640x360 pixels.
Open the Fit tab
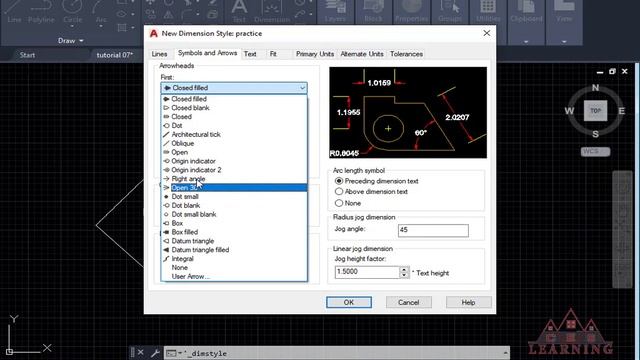click(x=273, y=54)
